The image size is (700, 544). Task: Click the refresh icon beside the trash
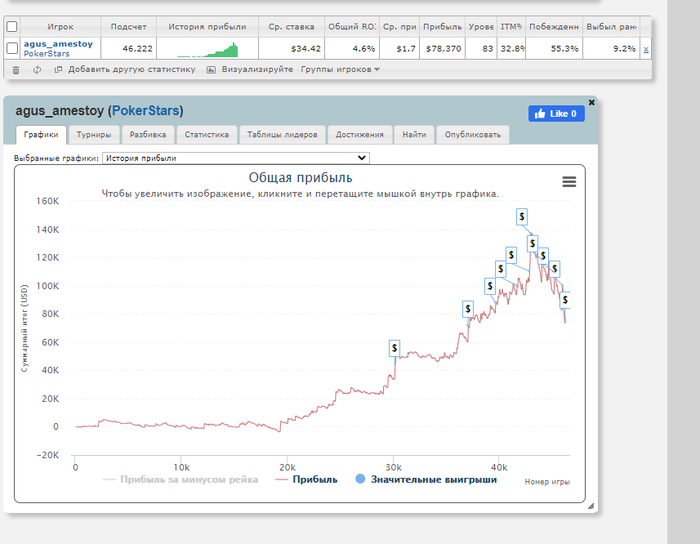37,70
